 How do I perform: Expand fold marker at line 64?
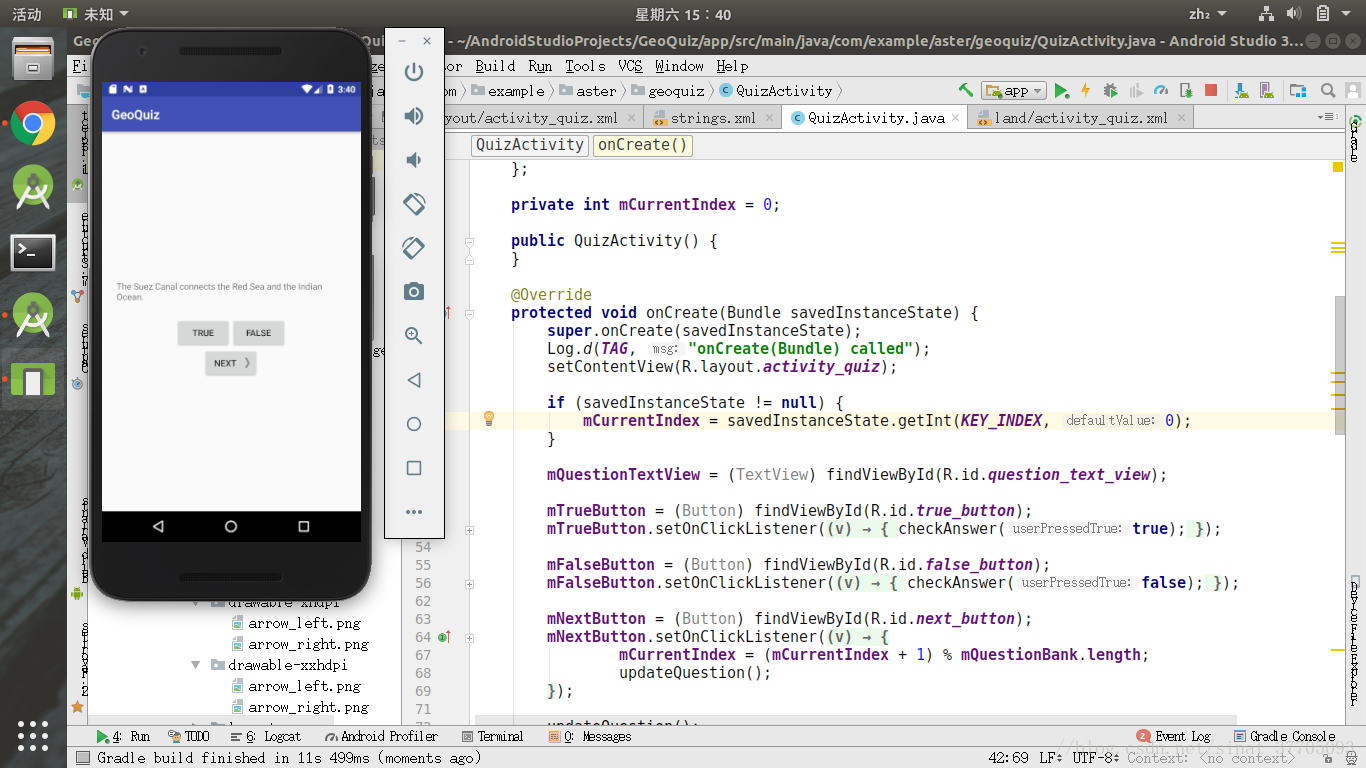click(x=470, y=637)
